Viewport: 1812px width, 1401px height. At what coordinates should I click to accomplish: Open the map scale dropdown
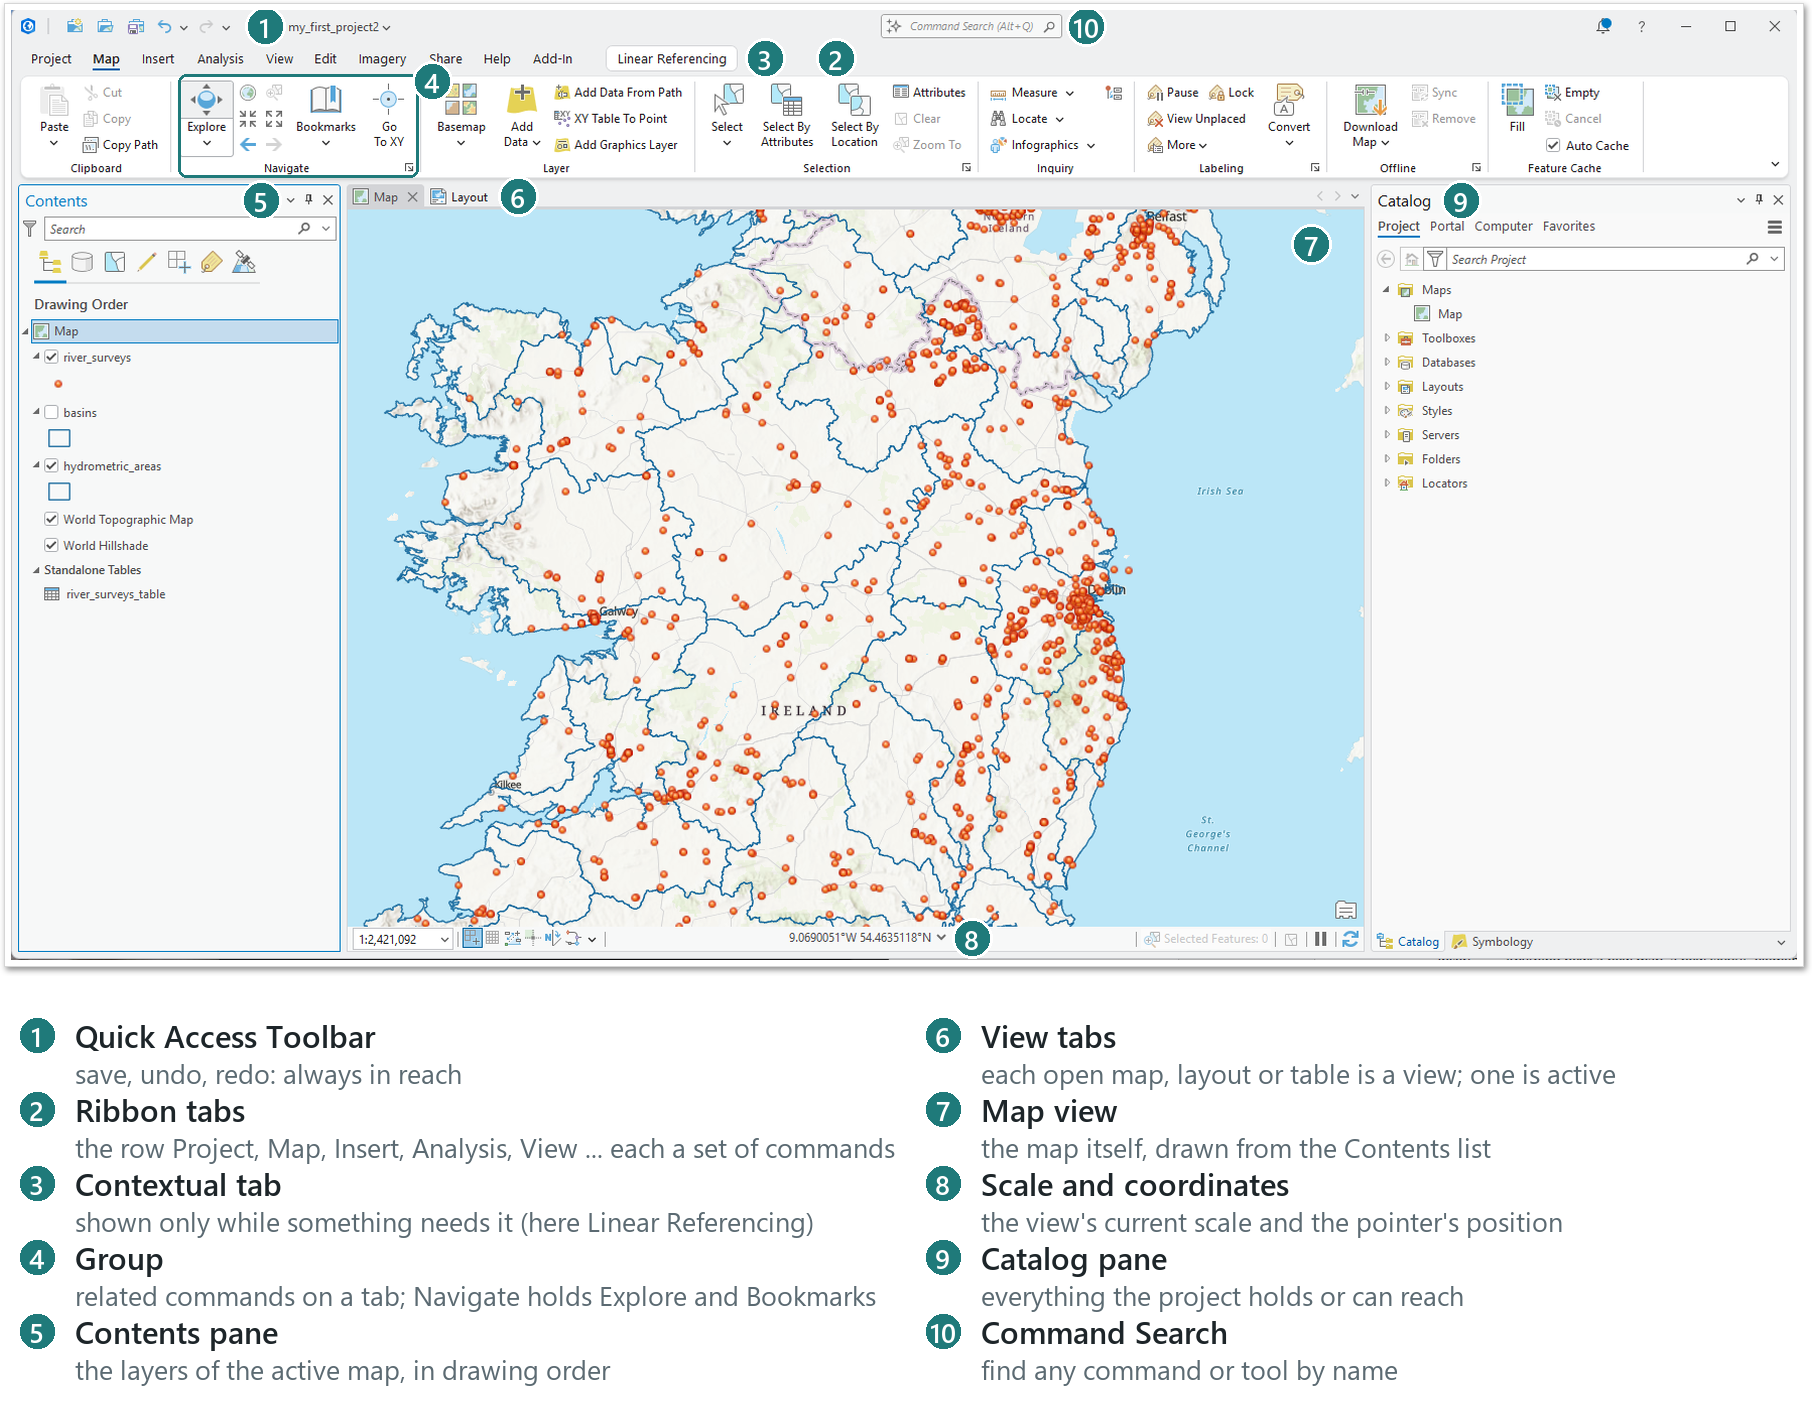[x=444, y=940]
